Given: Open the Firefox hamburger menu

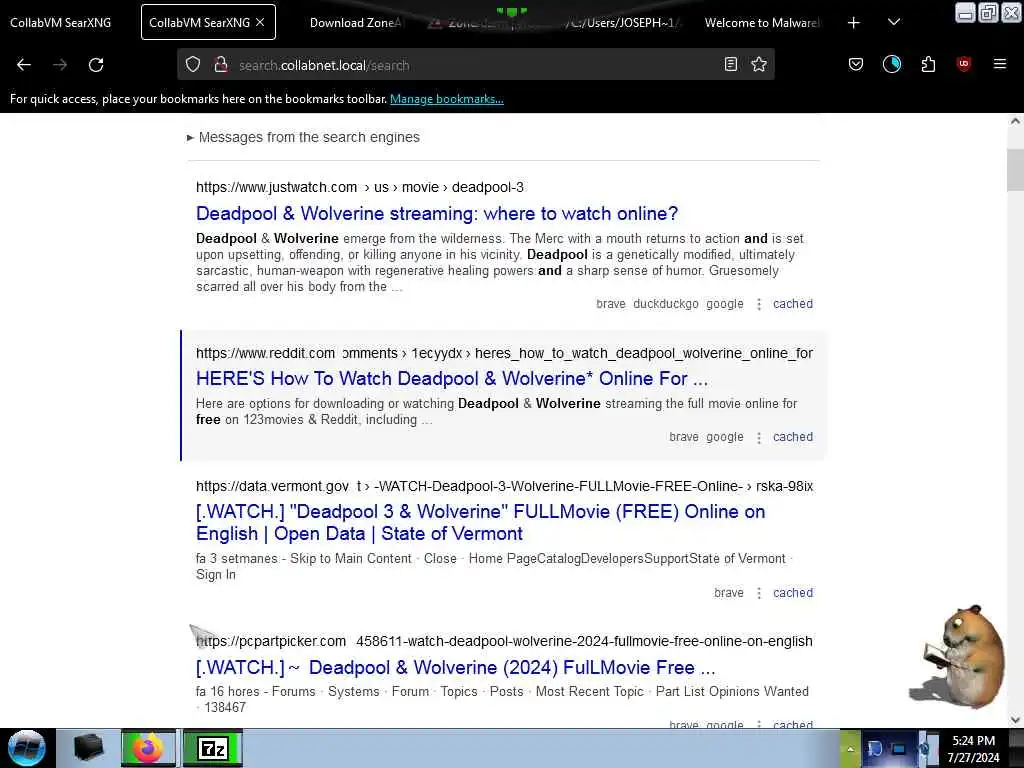Looking at the screenshot, I should (999, 64).
